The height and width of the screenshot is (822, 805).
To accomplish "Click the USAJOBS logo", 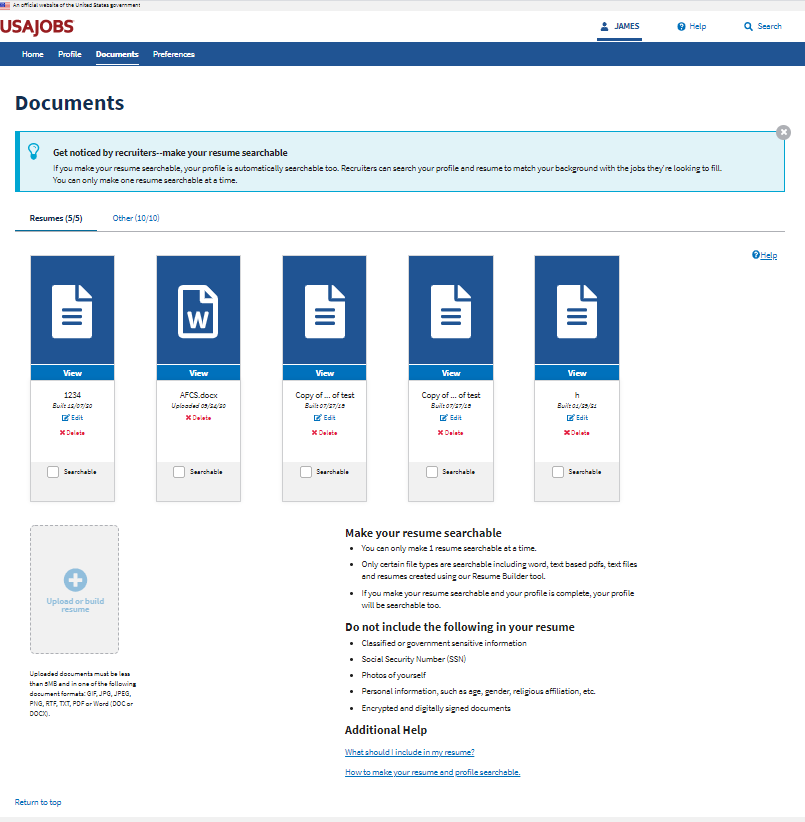I will (x=37, y=26).
